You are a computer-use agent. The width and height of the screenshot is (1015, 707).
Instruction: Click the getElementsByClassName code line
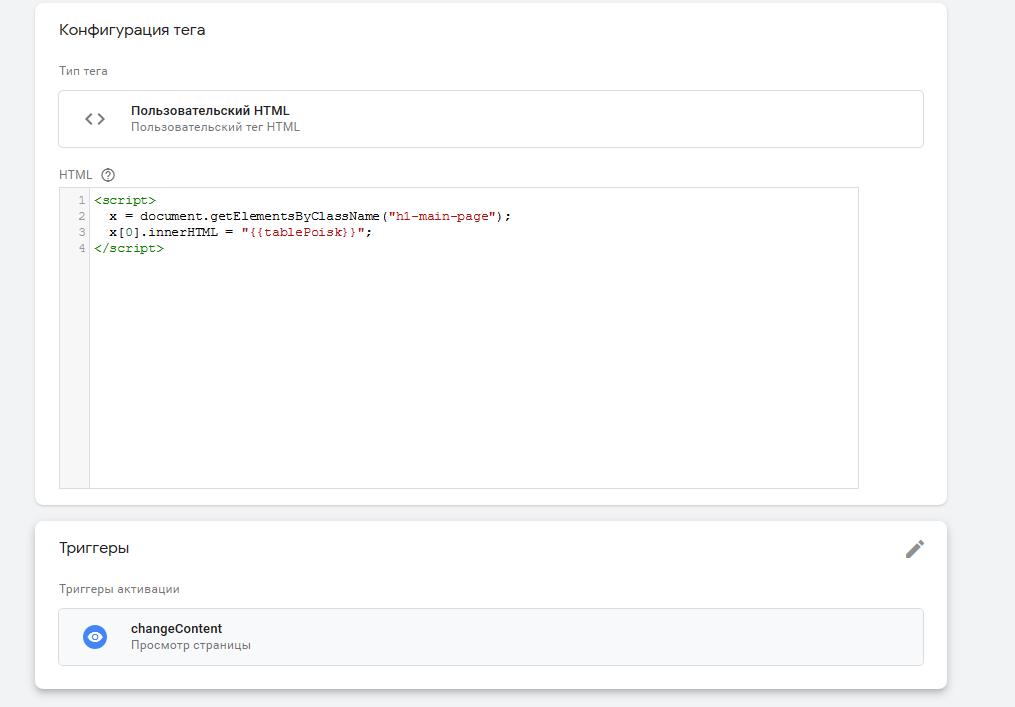(310, 216)
